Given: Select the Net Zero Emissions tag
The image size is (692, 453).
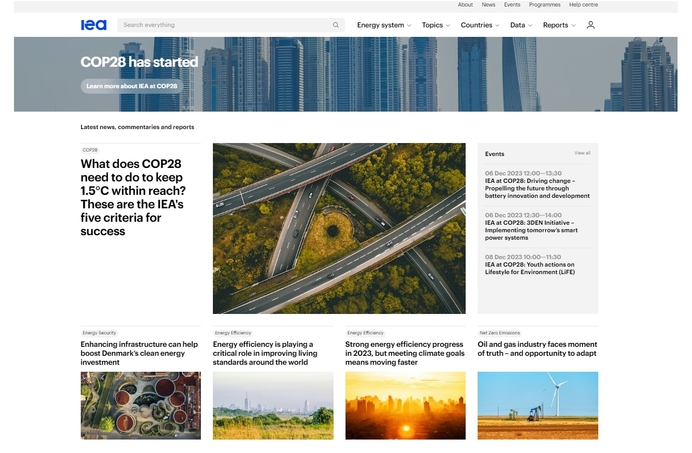Looking at the screenshot, I should tap(499, 333).
